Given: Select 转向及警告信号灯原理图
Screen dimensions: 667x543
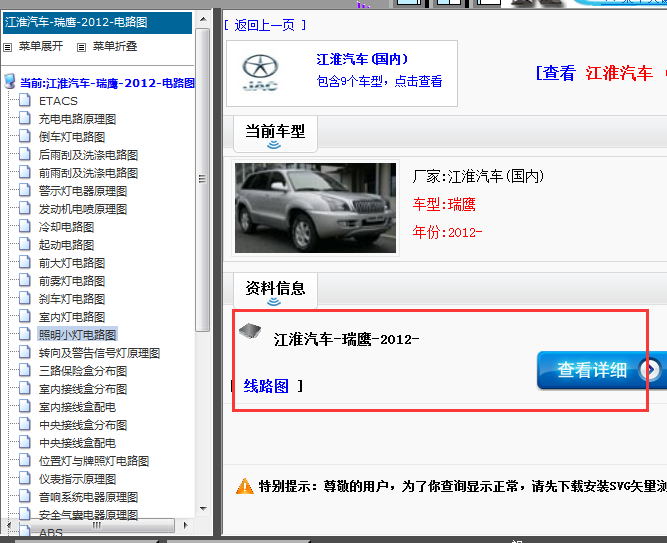Looking at the screenshot, I should 100,353.
